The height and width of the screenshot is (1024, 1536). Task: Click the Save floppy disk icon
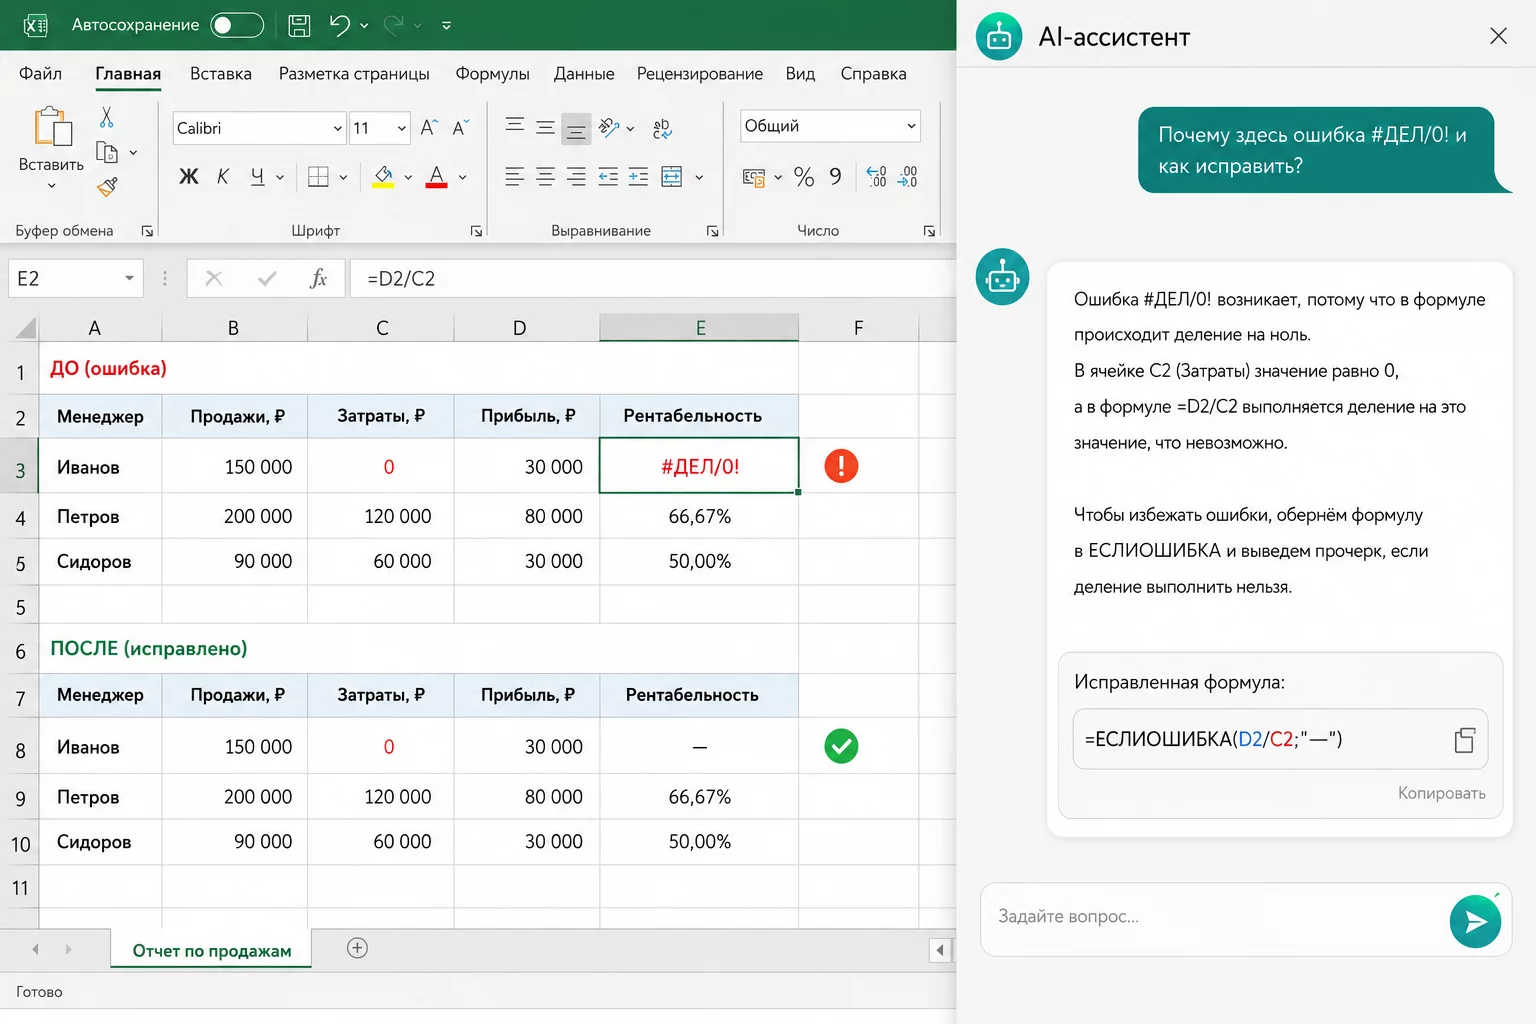299,26
